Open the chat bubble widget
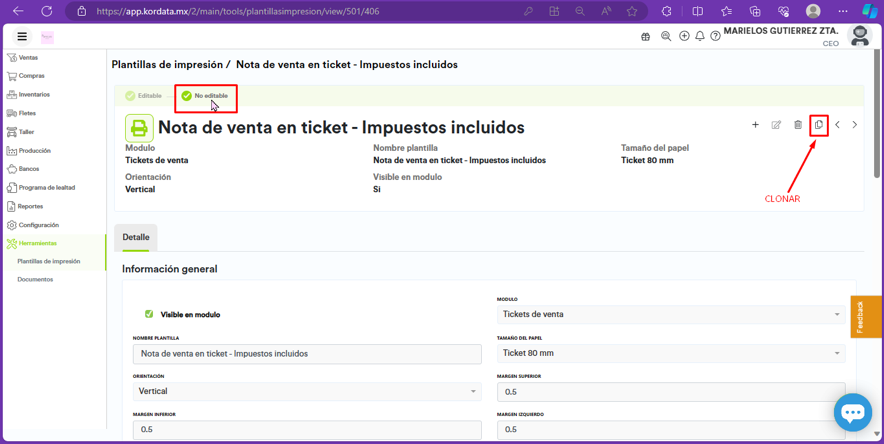Screen dimensions: 884x444 (852, 412)
